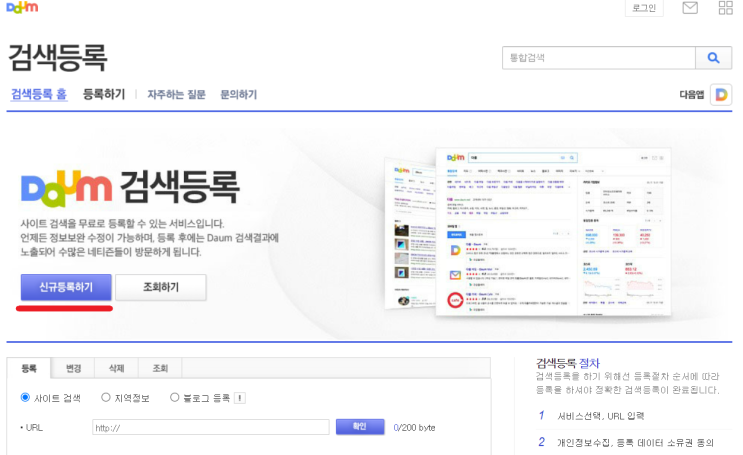This screenshot has height=455, width=743.
Task: Click the 확인 button next to URL
Action: [360, 427]
